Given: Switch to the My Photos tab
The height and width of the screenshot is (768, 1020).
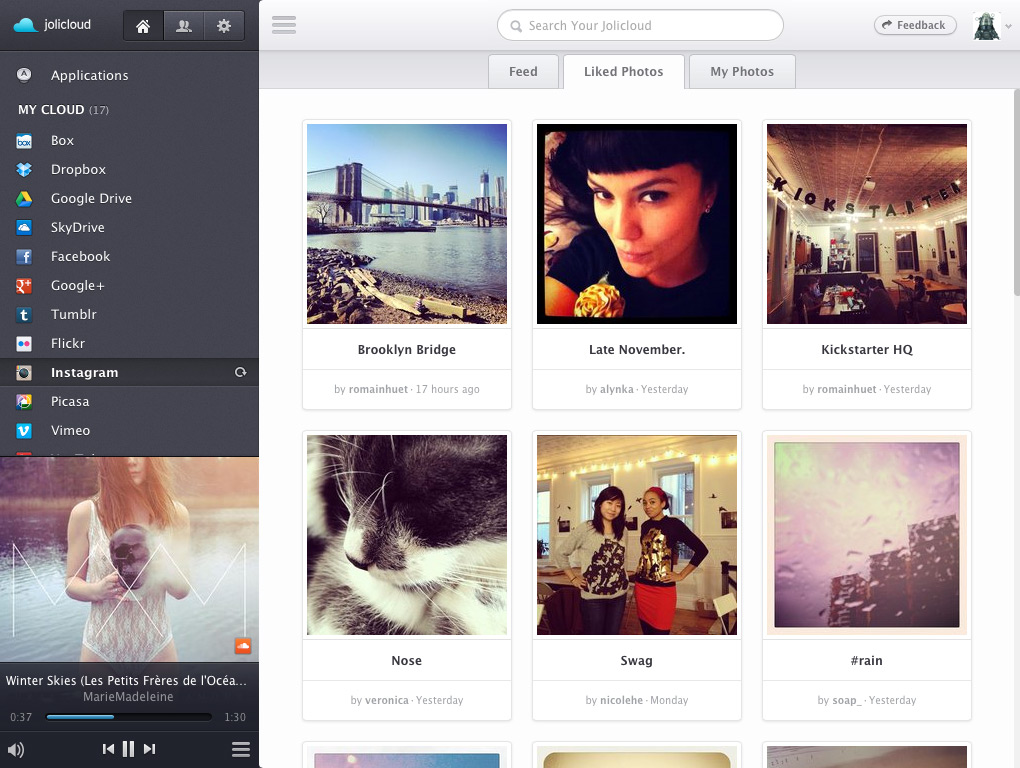Looking at the screenshot, I should click(x=741, y=71).
